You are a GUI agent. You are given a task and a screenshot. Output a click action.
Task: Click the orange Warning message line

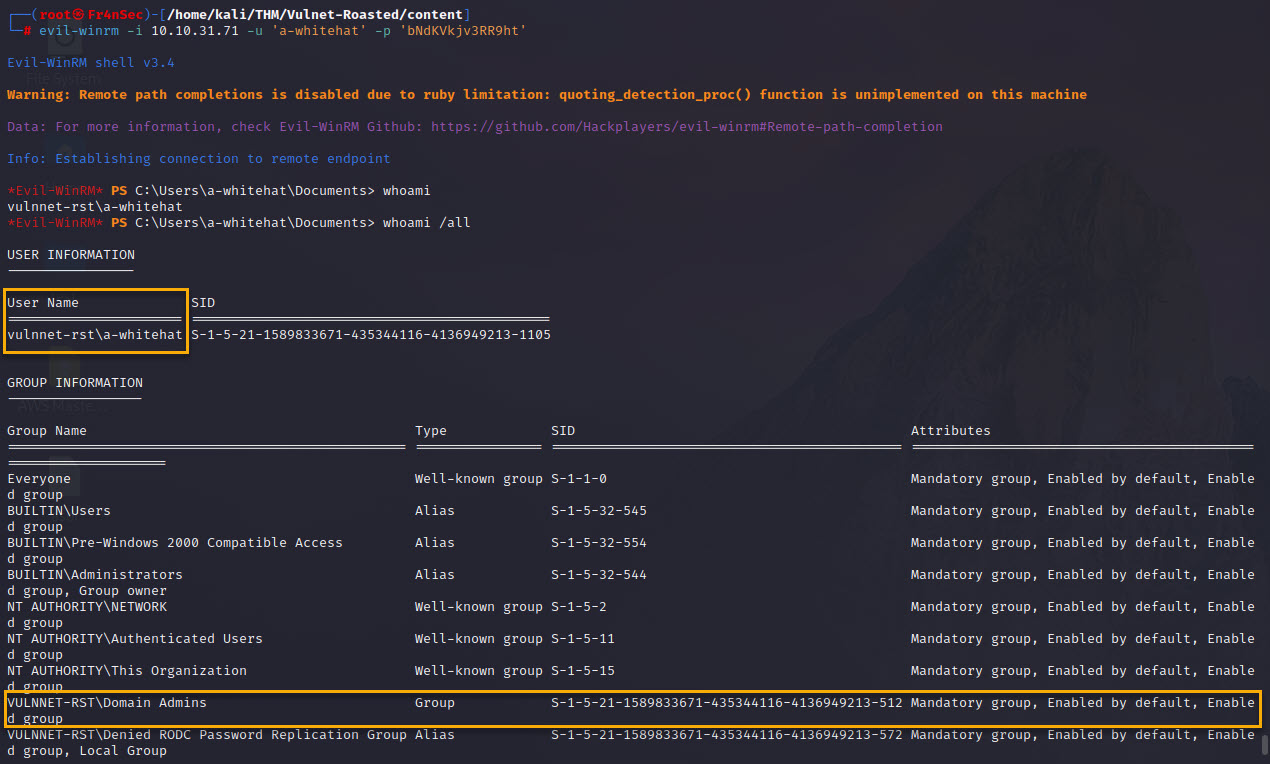(x=546, y=95)
